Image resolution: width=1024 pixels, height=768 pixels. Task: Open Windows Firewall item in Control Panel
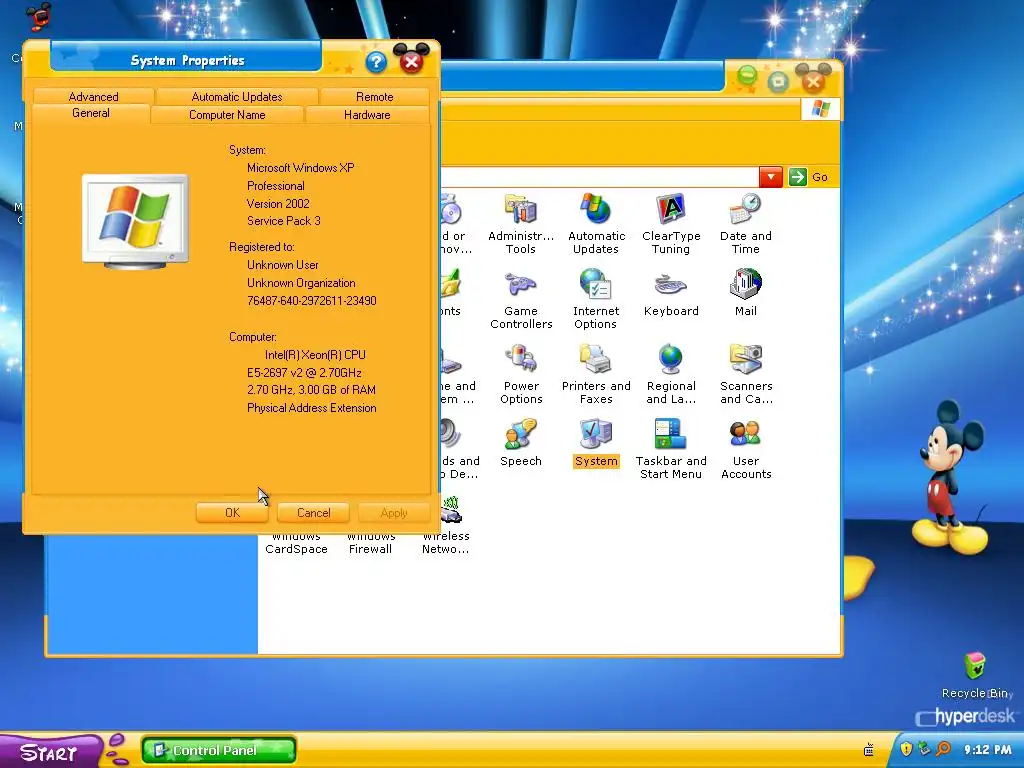pyautogui.click(x=370, y=543)
